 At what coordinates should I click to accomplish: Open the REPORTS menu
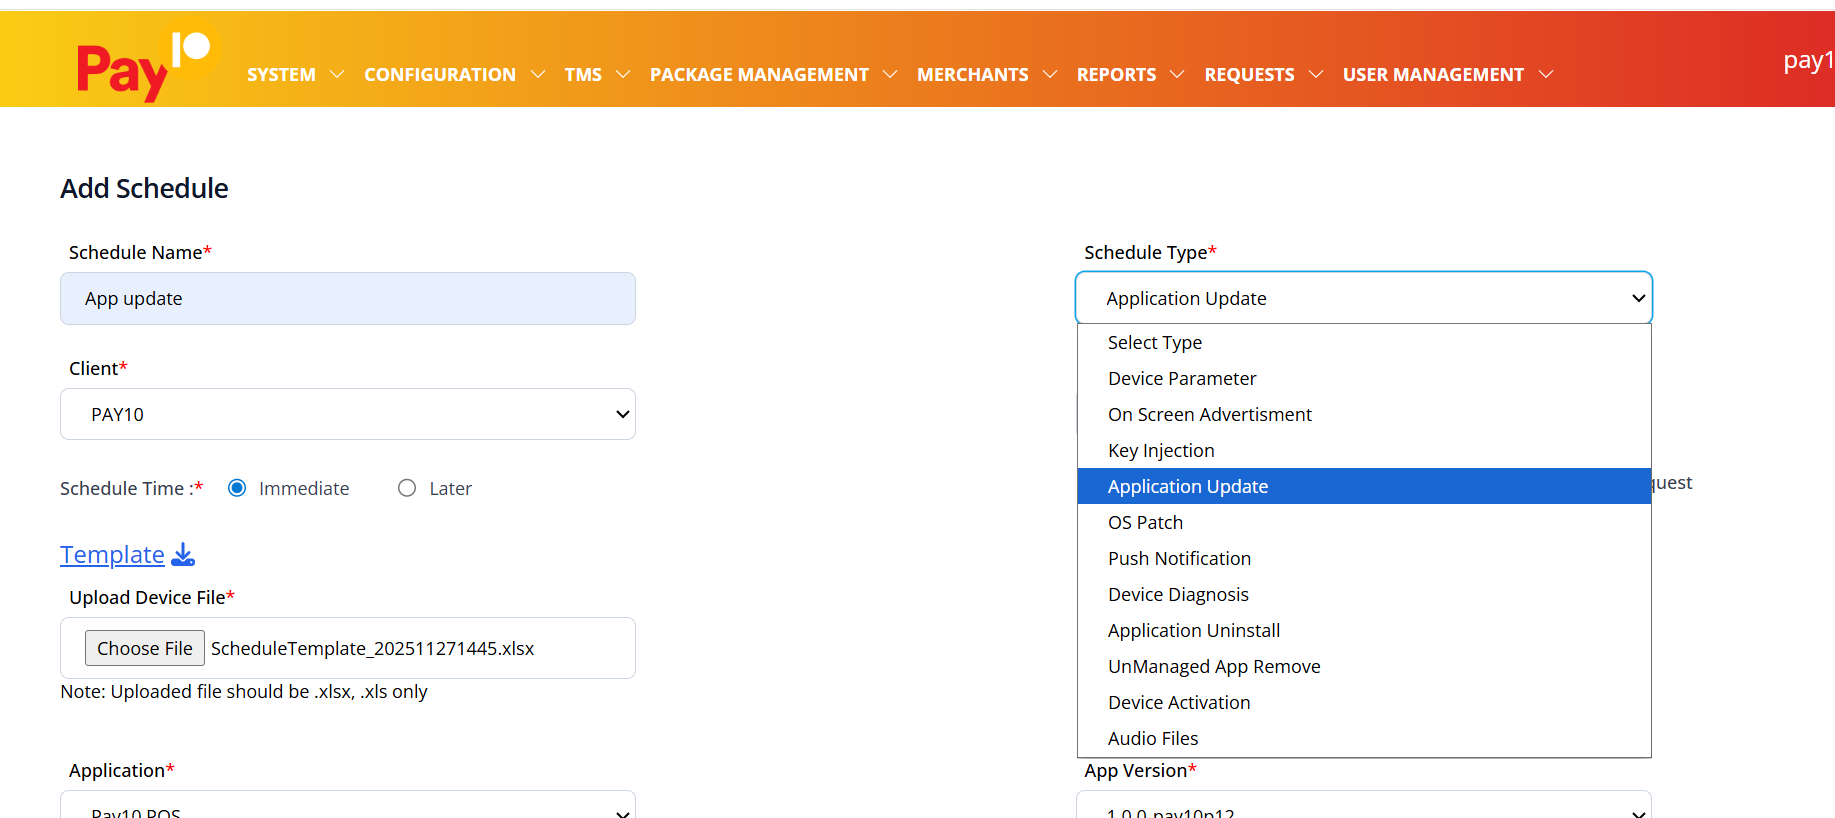(x=1129, y=75)
